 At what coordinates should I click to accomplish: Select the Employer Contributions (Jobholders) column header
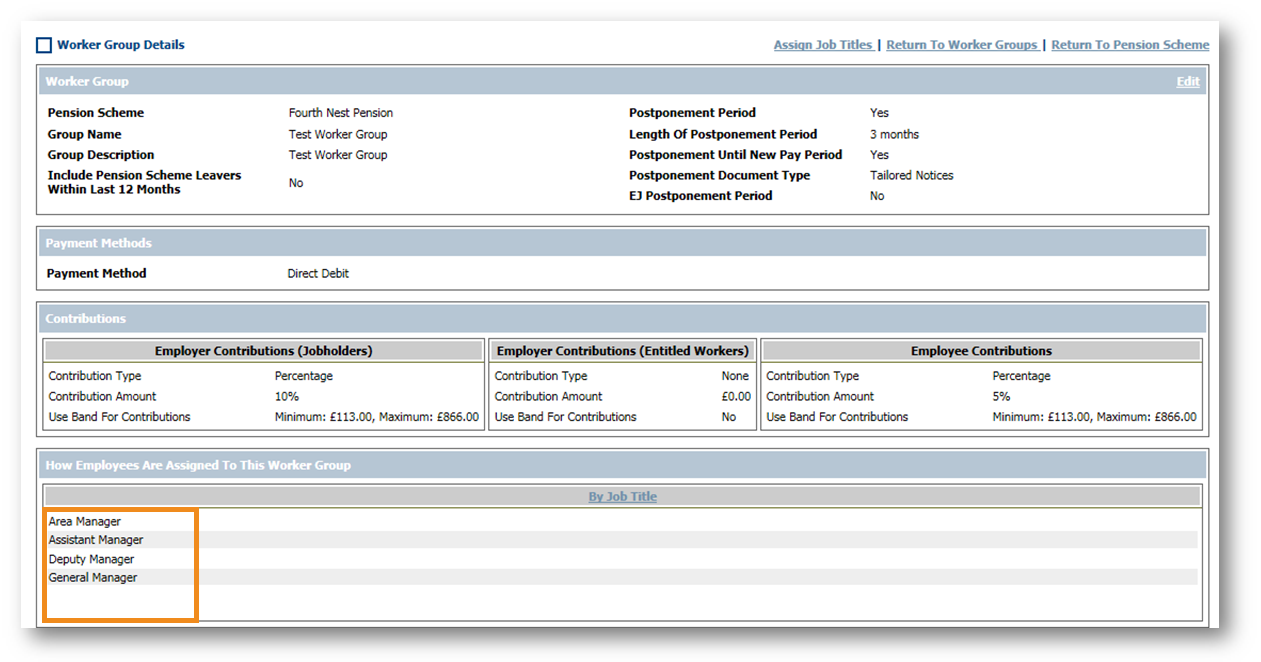click(264, 351)
